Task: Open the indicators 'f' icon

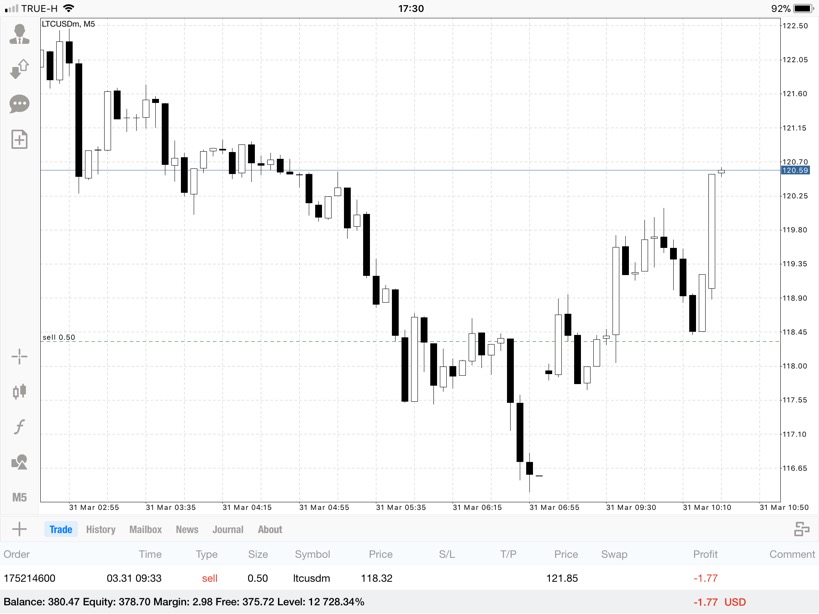Action: pos(19,427)
